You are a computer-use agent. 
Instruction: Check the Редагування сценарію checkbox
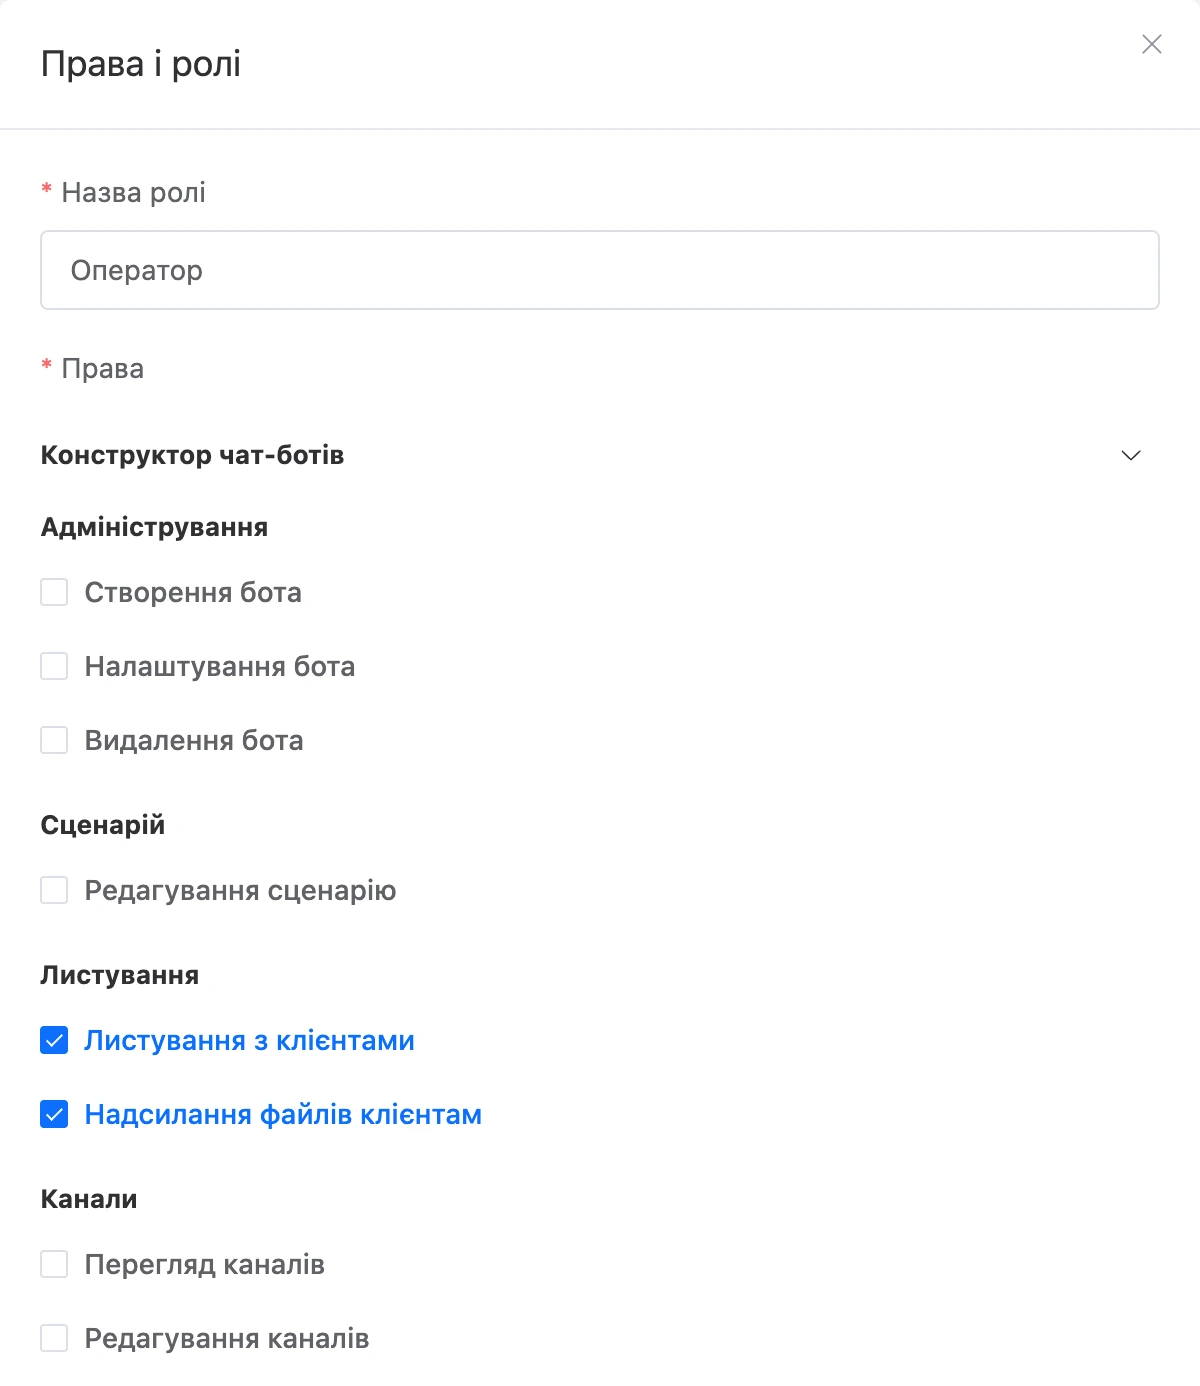click(x=54, y=890)
